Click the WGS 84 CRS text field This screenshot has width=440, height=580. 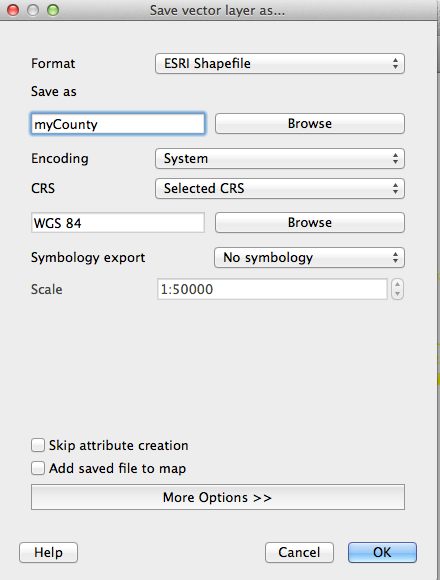pos(118,223)
